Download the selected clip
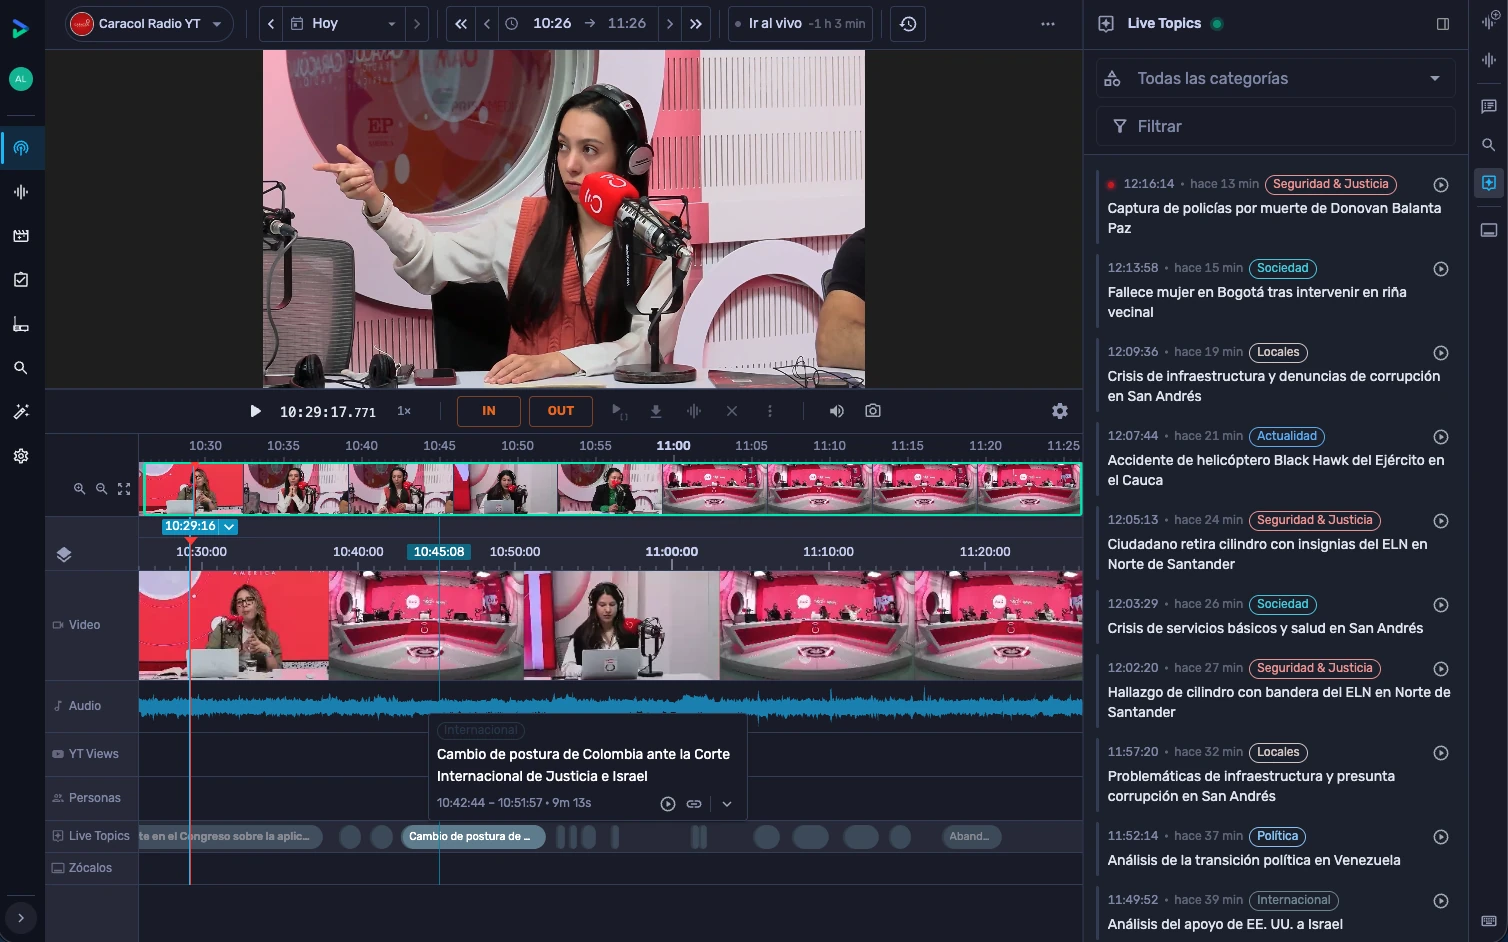The image size is (1508, 942). (x=656, y=411)
